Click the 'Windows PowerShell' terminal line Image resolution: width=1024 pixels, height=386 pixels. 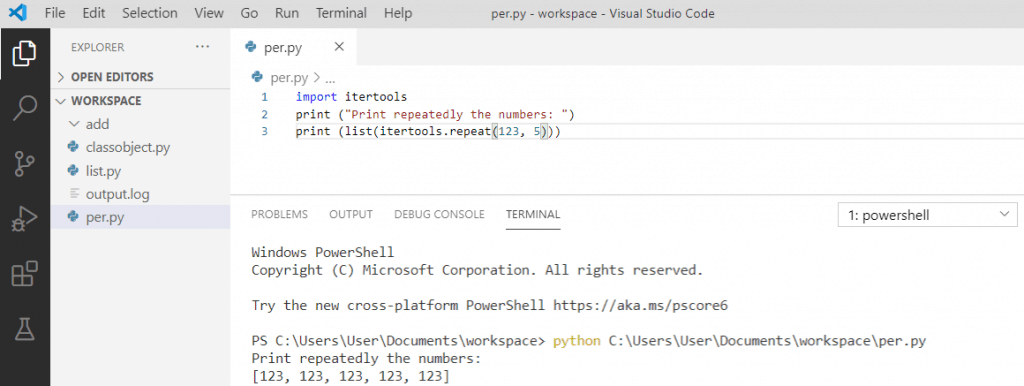[x=323, y=252]
